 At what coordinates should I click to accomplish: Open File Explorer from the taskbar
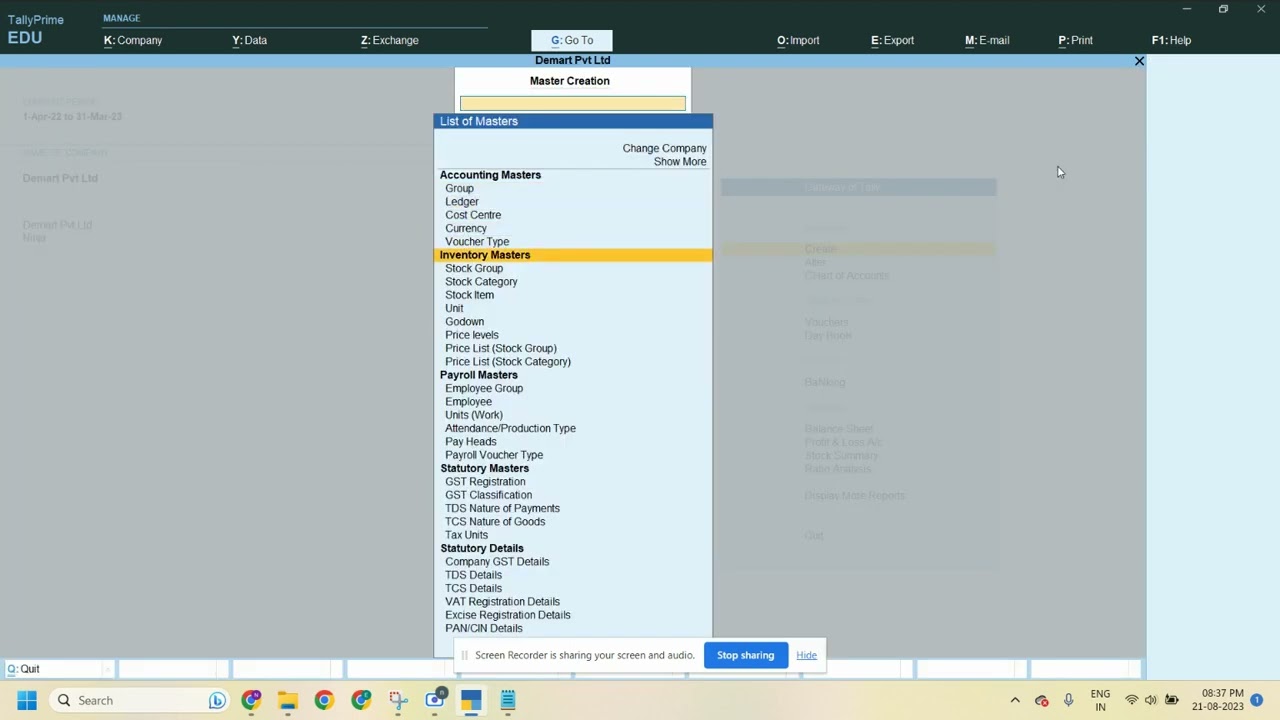click(288, 700)
